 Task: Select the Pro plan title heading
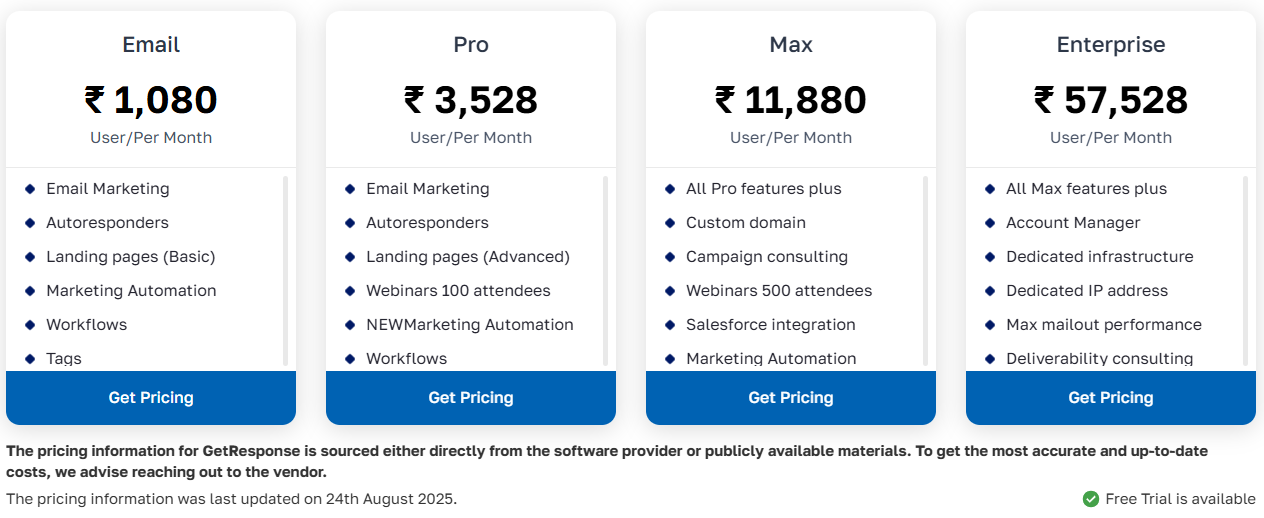[x=471, y=45]
